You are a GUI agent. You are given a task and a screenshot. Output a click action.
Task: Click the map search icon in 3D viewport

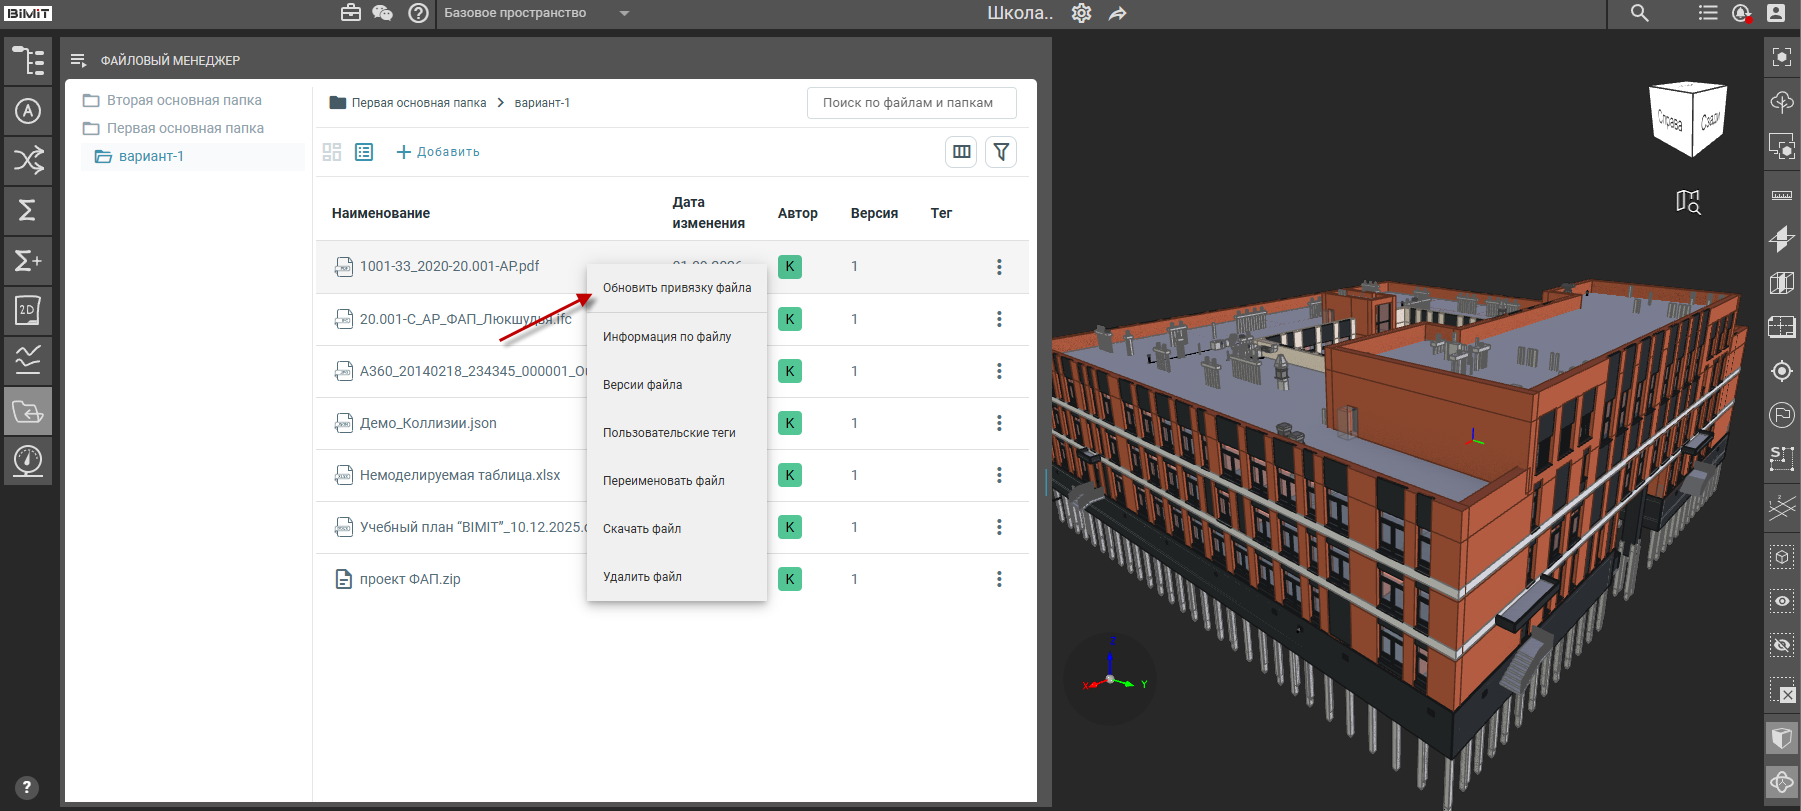point(1688,202)
